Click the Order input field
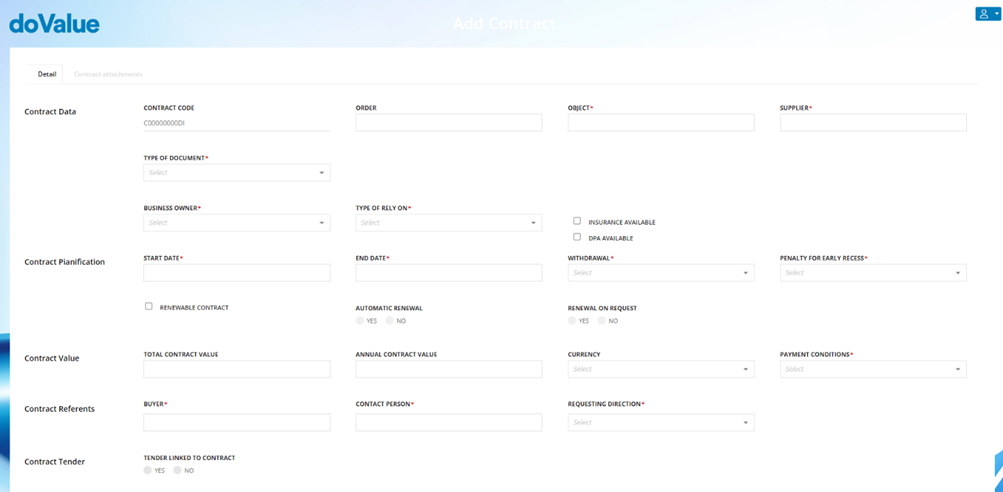 [449, 123]
